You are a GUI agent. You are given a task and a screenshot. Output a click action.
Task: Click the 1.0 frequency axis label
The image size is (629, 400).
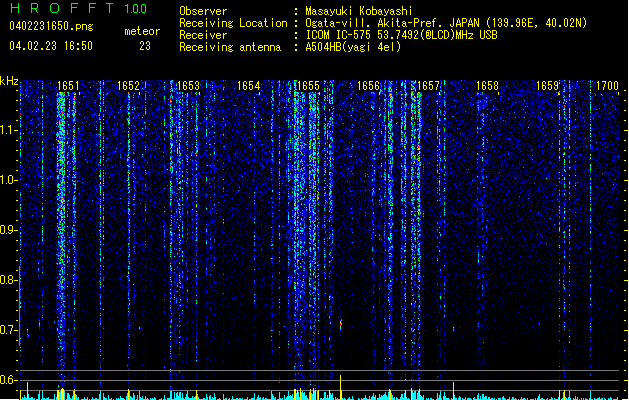(x=8, y=180)
